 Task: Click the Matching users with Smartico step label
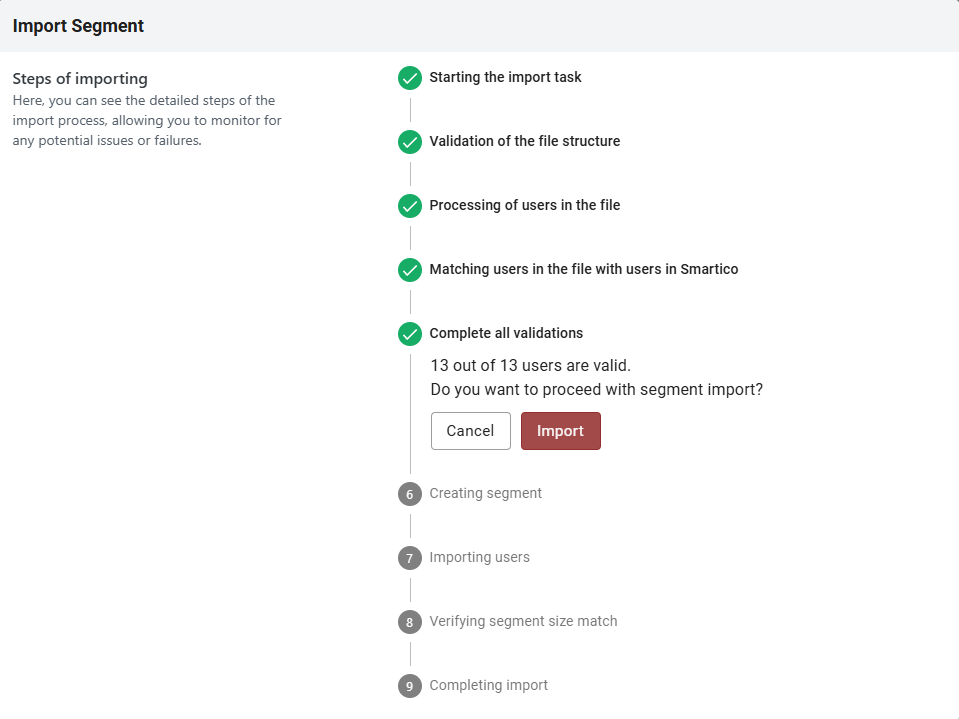(583, 269)
